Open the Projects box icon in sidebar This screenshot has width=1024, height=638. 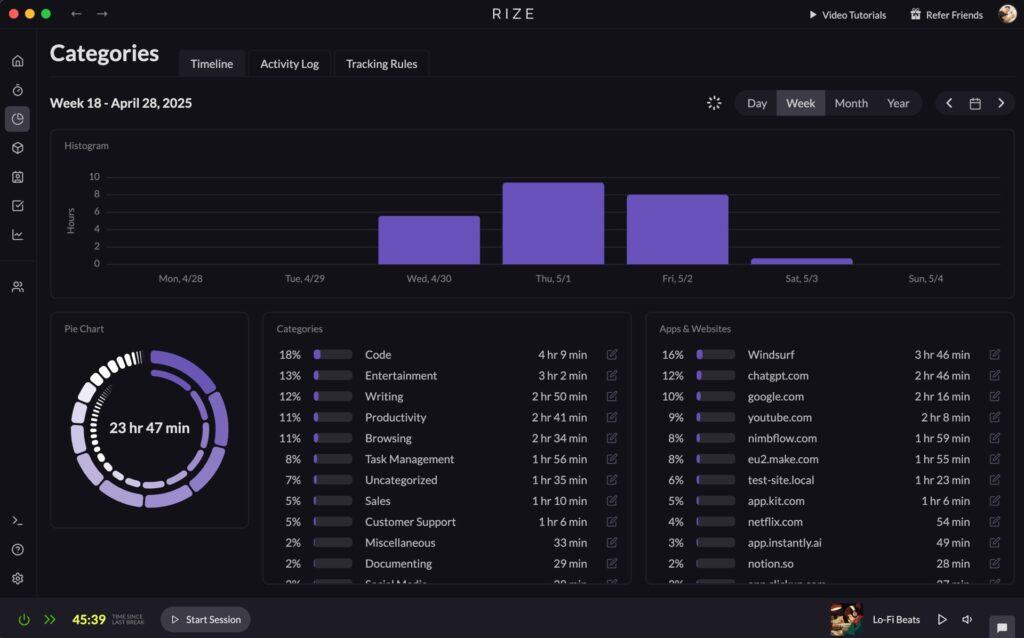pos(17,148)
